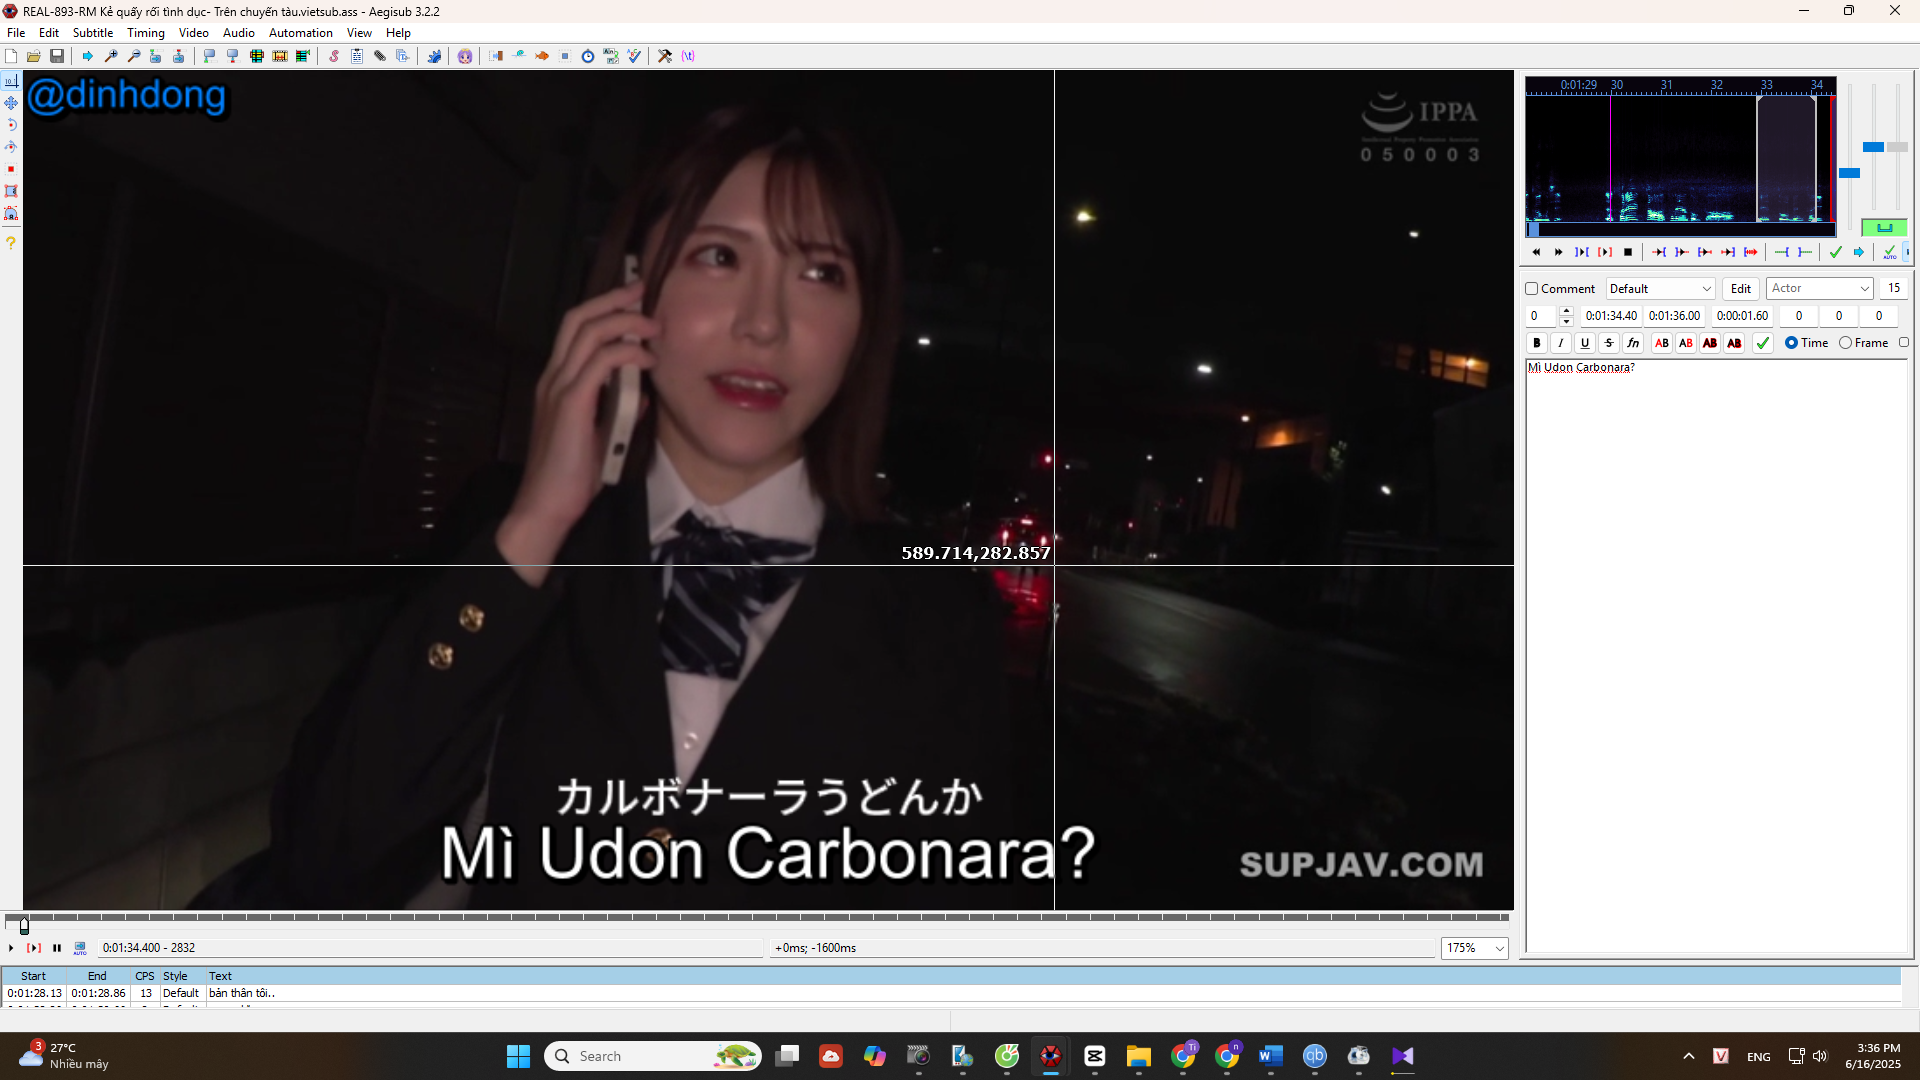The height and width of the screenshot is (1080, 1920).
Task: Click the audio stop playback button
Action: point(1628,252)
